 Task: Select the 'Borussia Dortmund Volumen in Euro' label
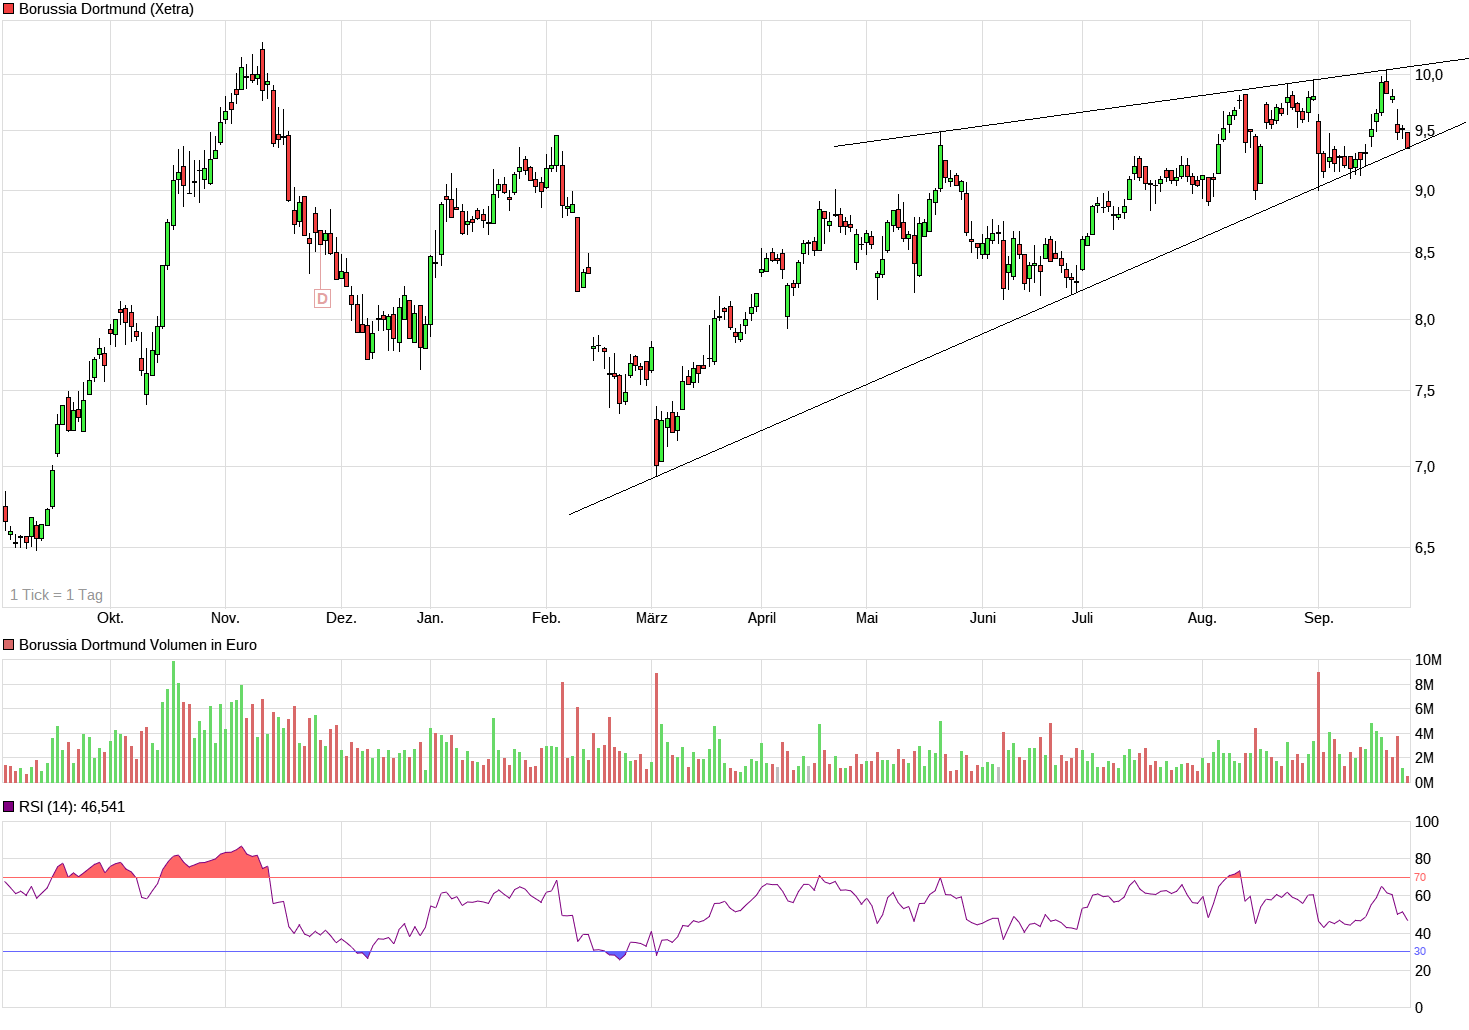[x=138, y=645]
